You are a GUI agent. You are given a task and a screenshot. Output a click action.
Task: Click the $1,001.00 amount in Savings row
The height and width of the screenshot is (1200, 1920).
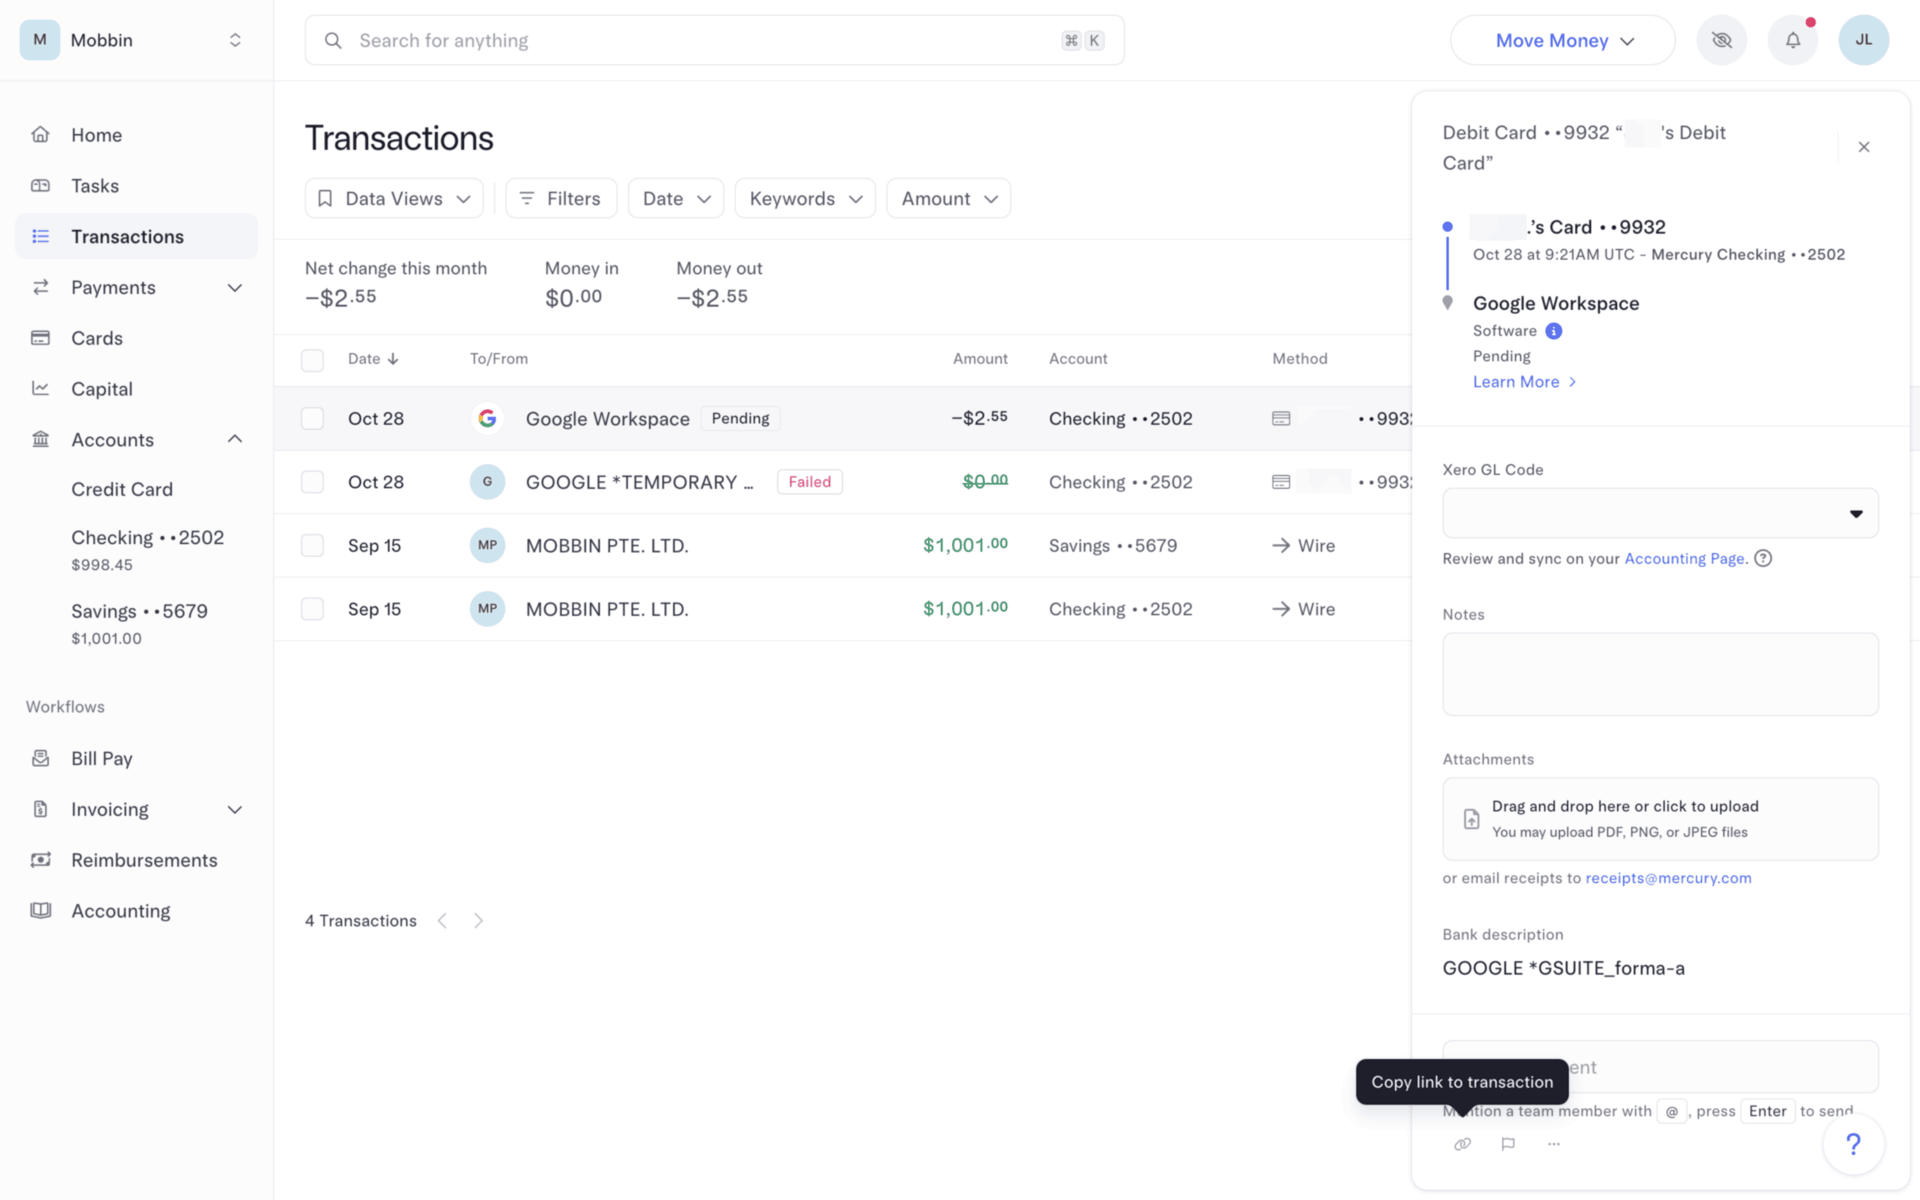coord(965,545)
